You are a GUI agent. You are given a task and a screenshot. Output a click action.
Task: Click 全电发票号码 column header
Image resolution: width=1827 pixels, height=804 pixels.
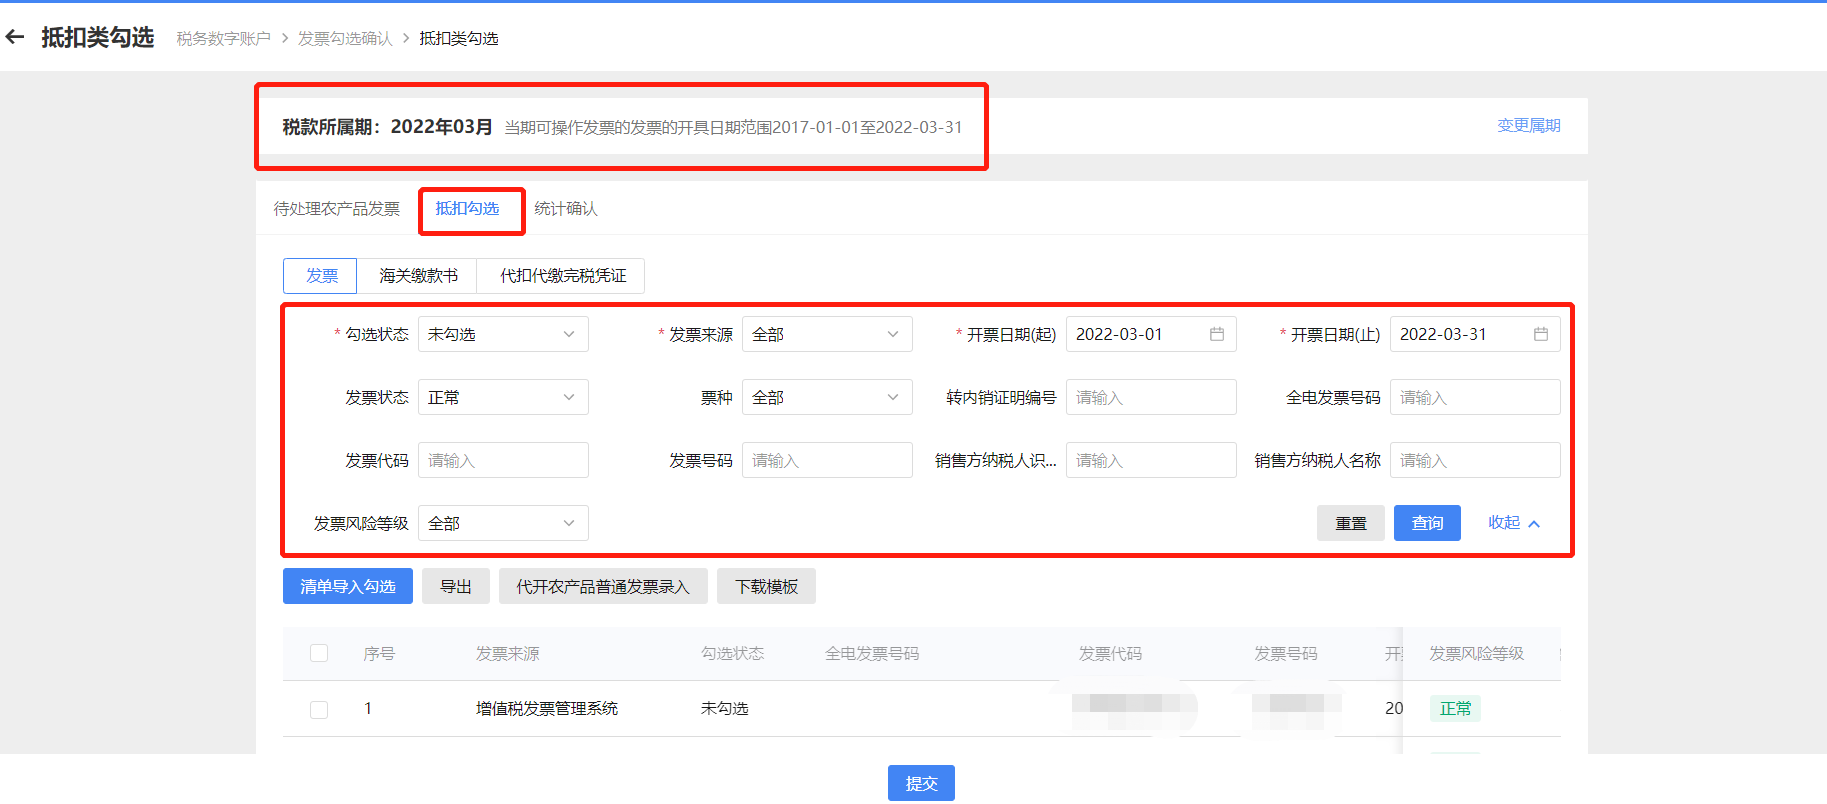coord(872,653)
